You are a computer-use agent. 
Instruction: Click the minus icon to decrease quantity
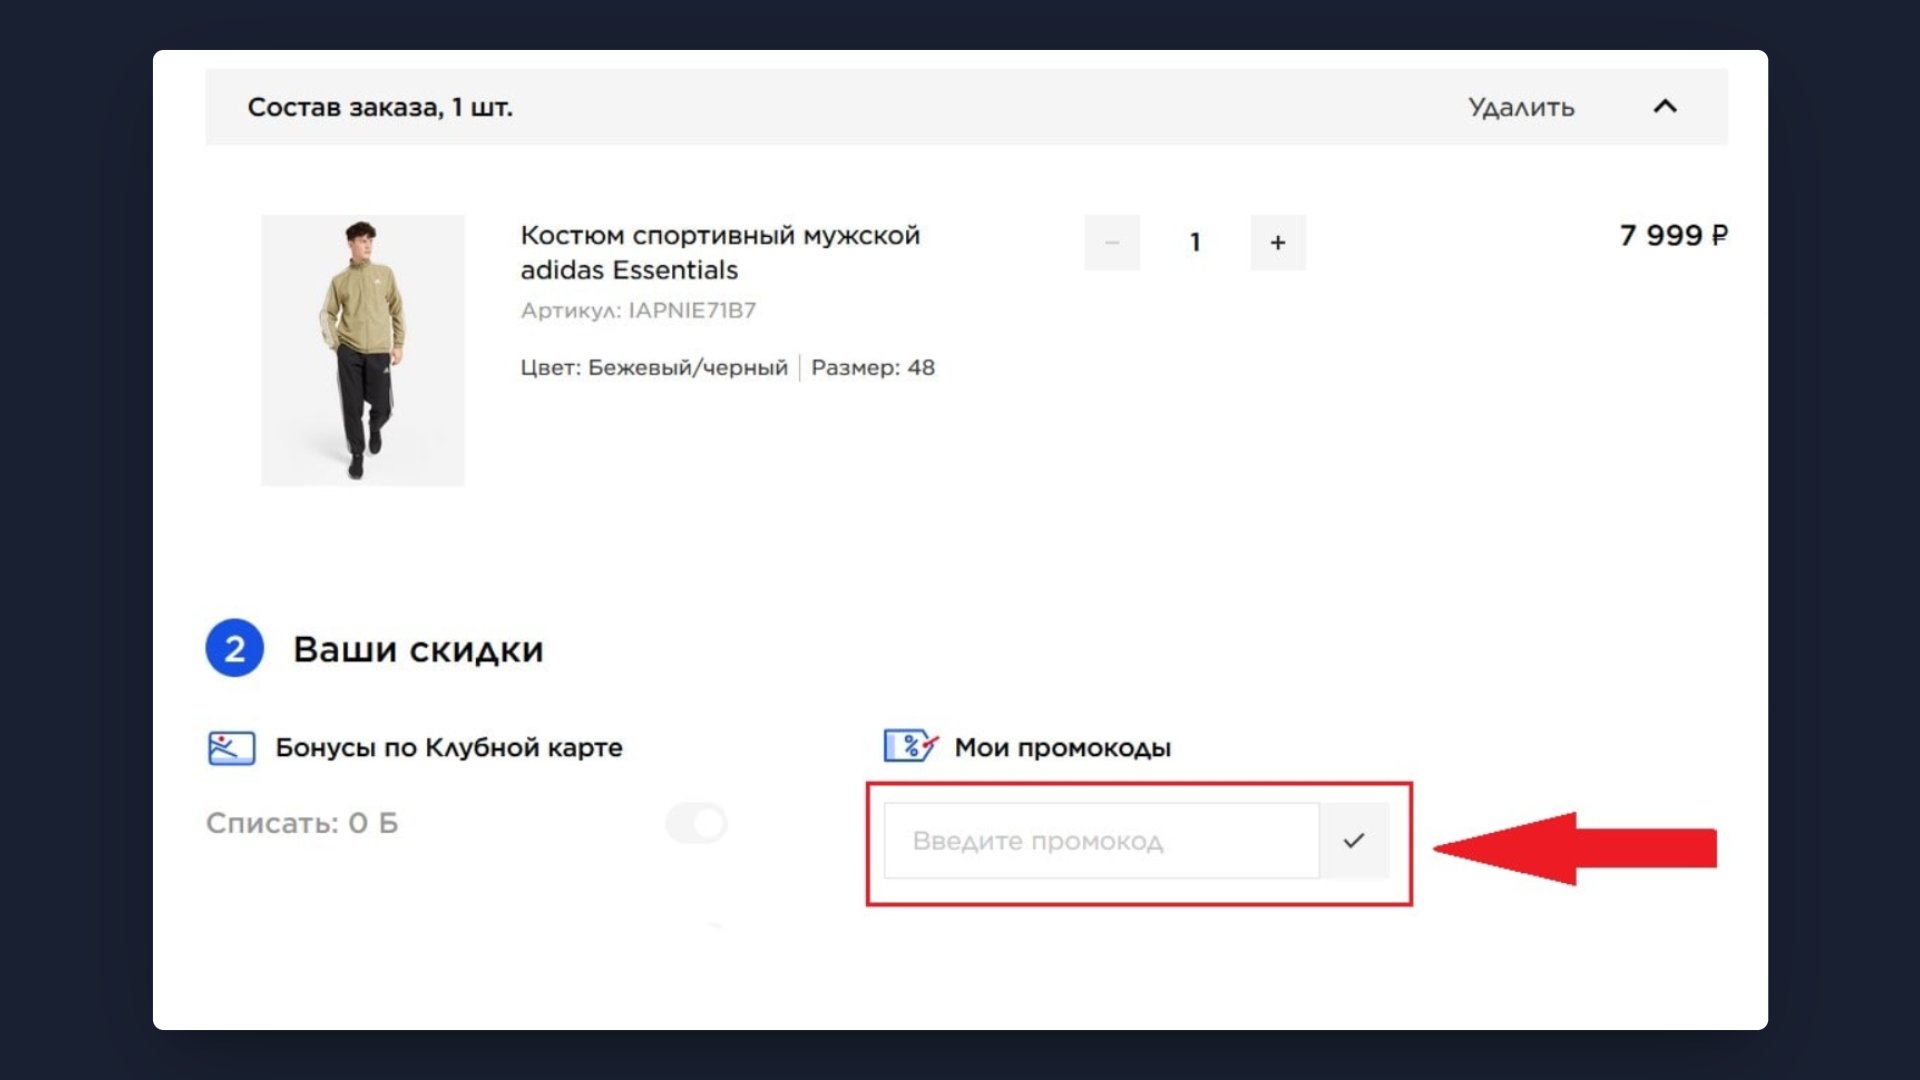[1112, 242]
